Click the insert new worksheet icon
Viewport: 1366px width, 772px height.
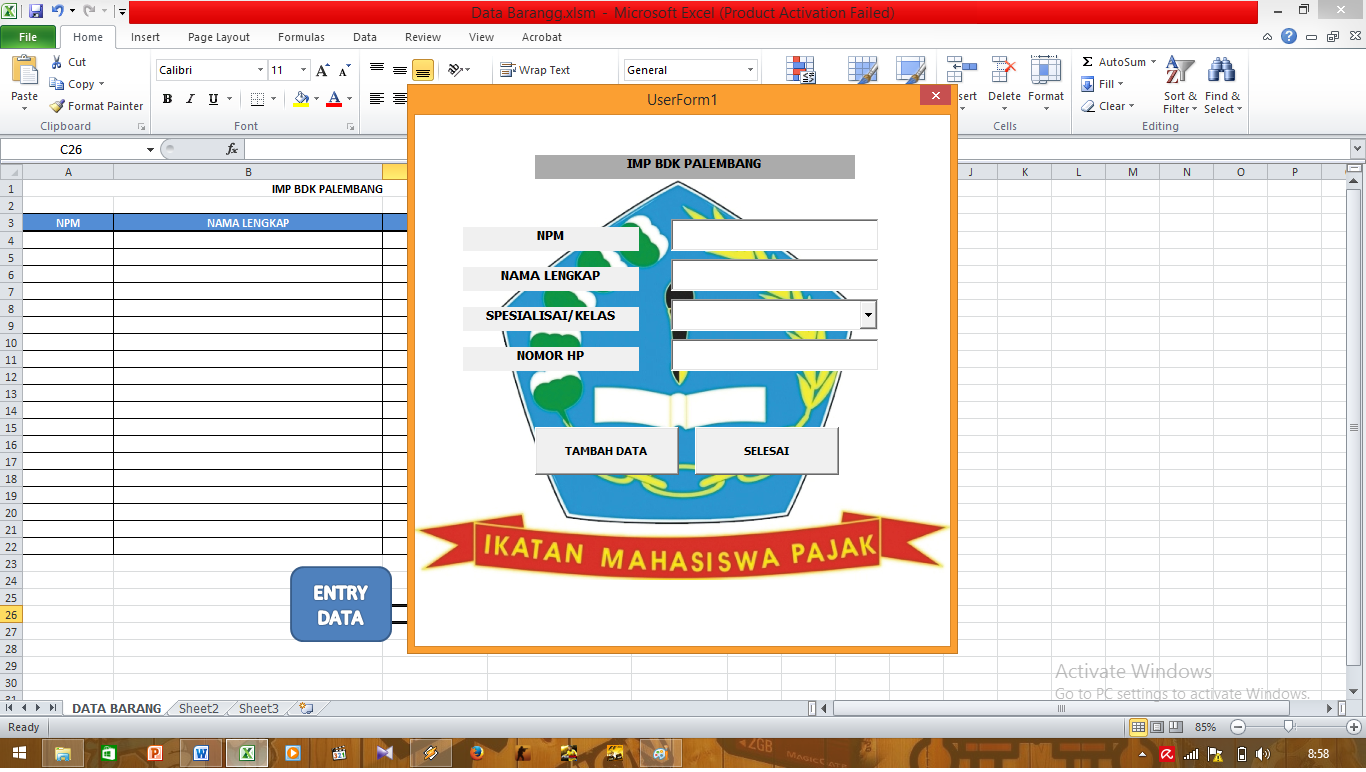coord(306,708)
